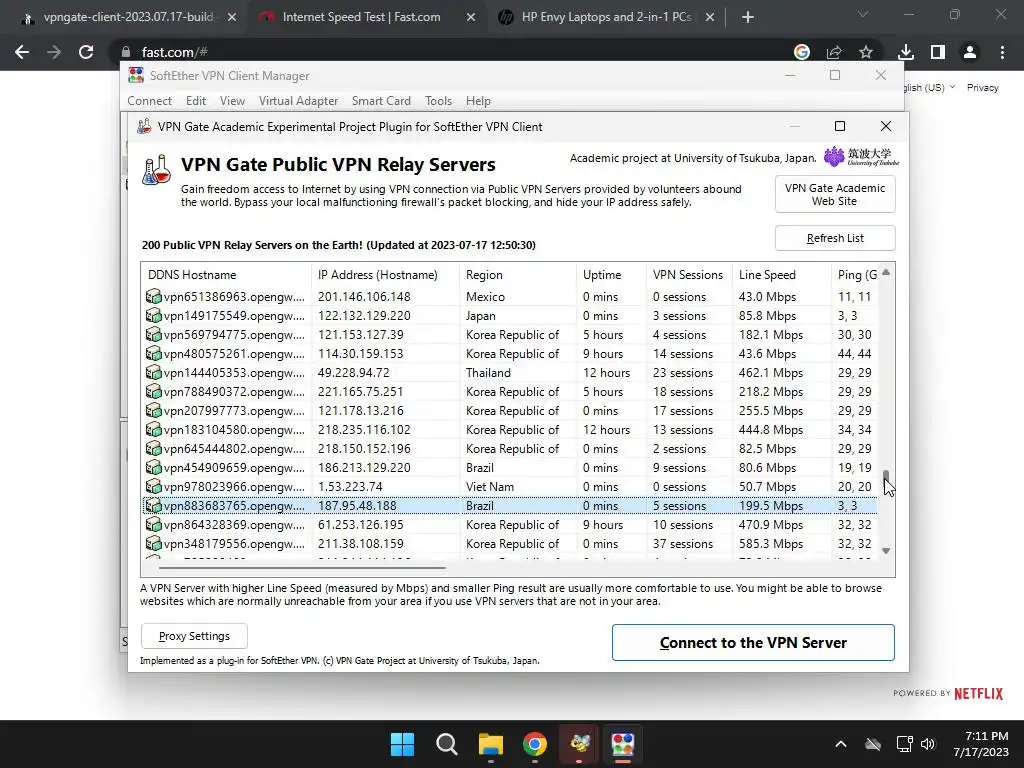Open Chrome tab search dropdown chevron
The image size is (1024, 768).
pos(863,14)
